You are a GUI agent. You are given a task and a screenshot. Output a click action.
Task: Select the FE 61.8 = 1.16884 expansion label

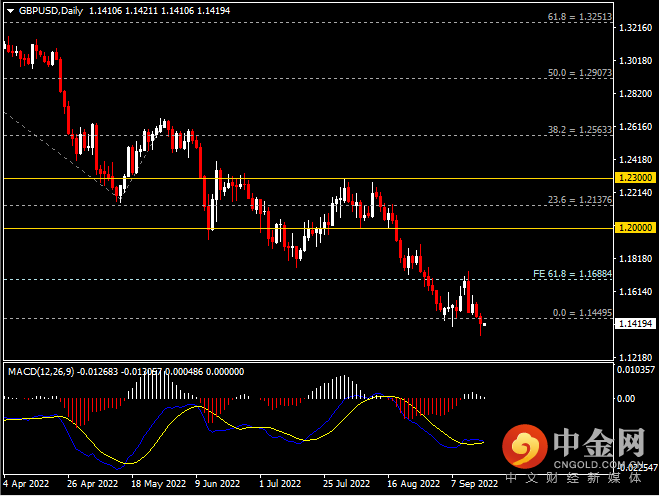pos(572,274)
